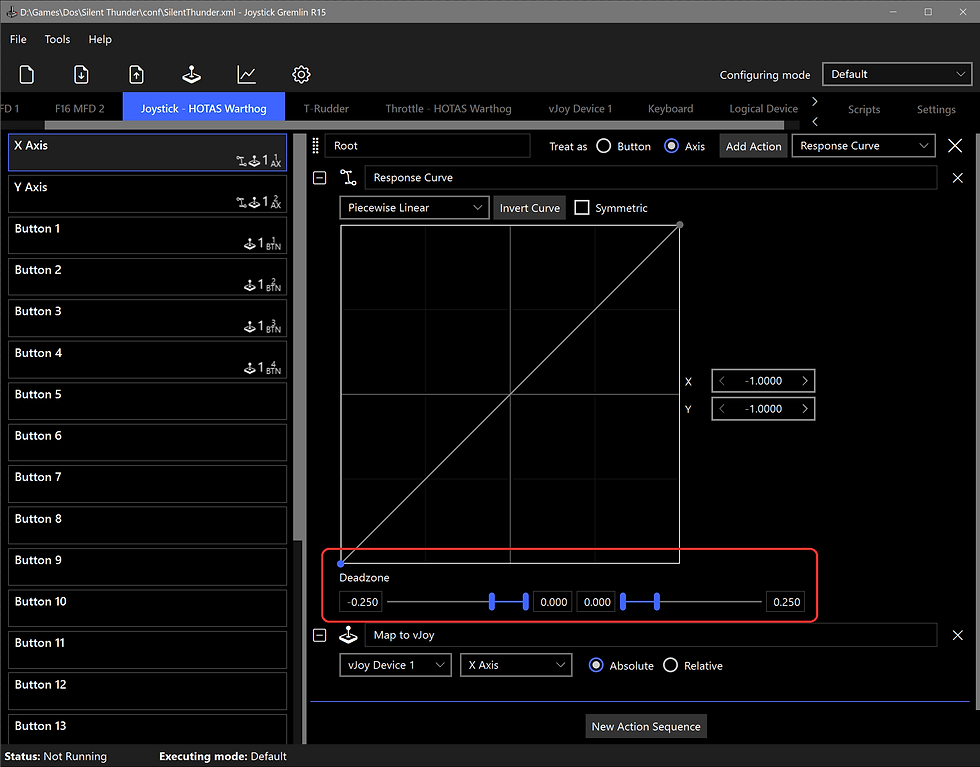Increase the X value with right arrow

coord(805,381)
